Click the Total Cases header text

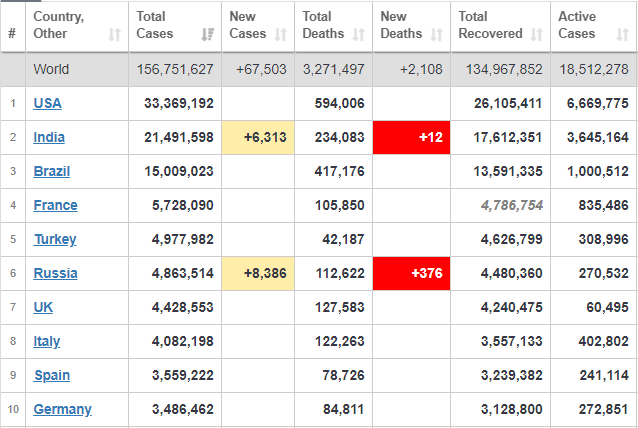coord(155,25)
